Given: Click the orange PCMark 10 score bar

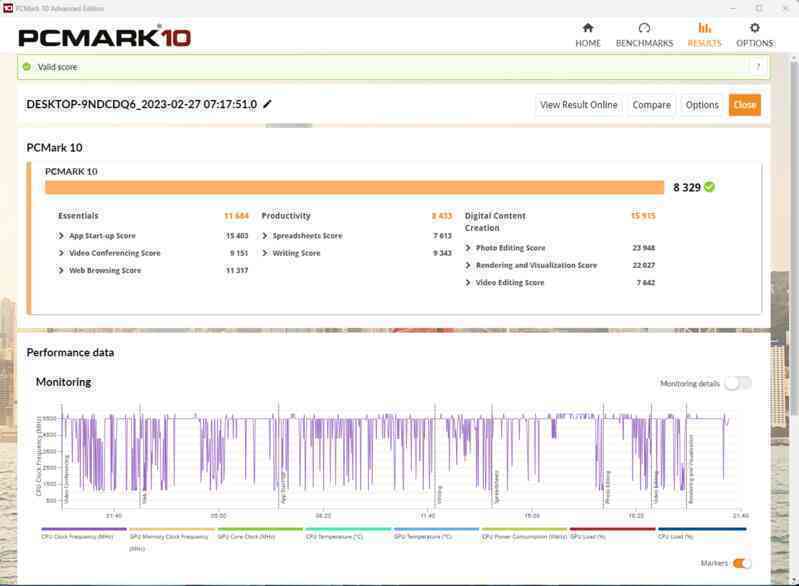Looking at the screenshot, I should [354, 188].
